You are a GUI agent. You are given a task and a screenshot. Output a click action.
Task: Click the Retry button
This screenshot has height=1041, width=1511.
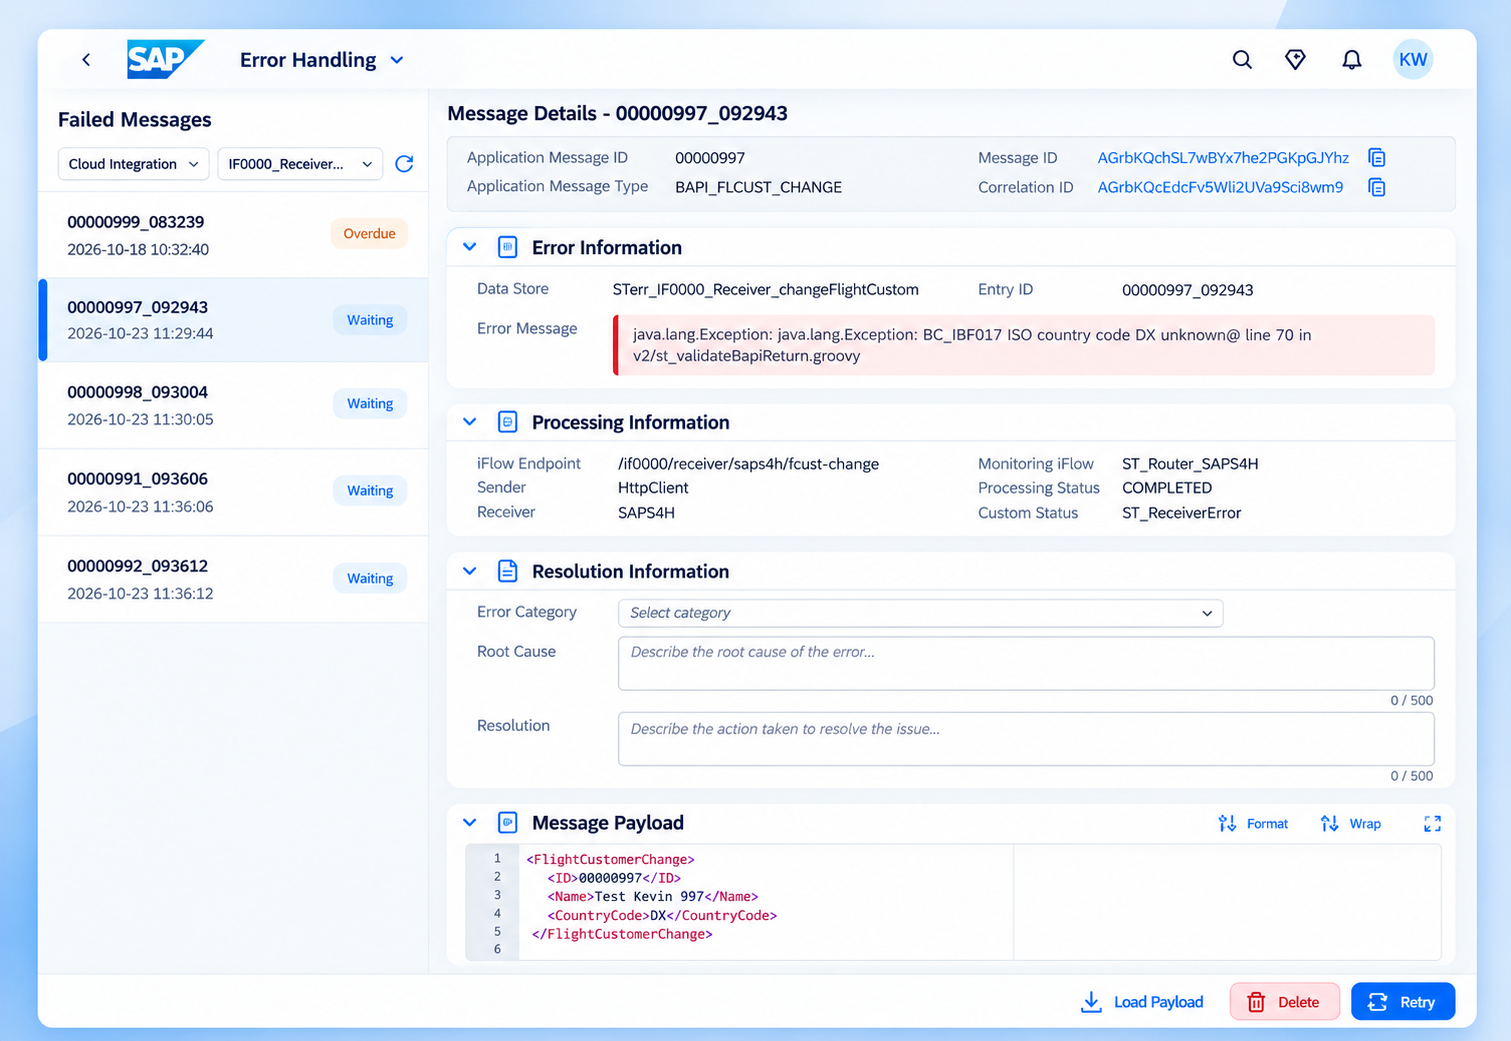pyautogui.click(x=1402, y=1002)
